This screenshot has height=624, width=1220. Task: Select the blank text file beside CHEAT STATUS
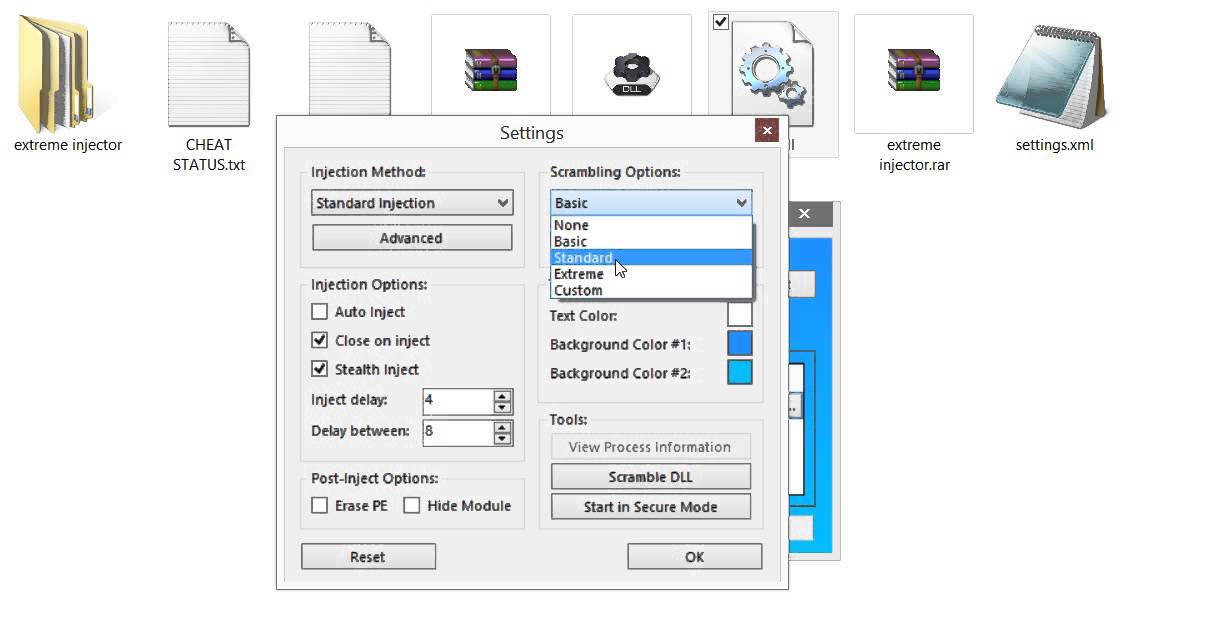(x=349, y=68)
